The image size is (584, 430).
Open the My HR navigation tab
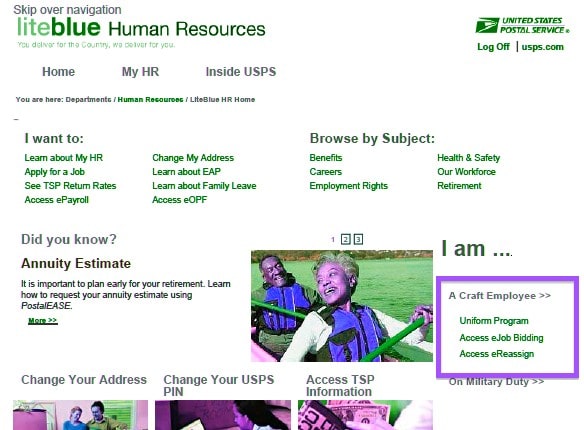click(140, 71)
